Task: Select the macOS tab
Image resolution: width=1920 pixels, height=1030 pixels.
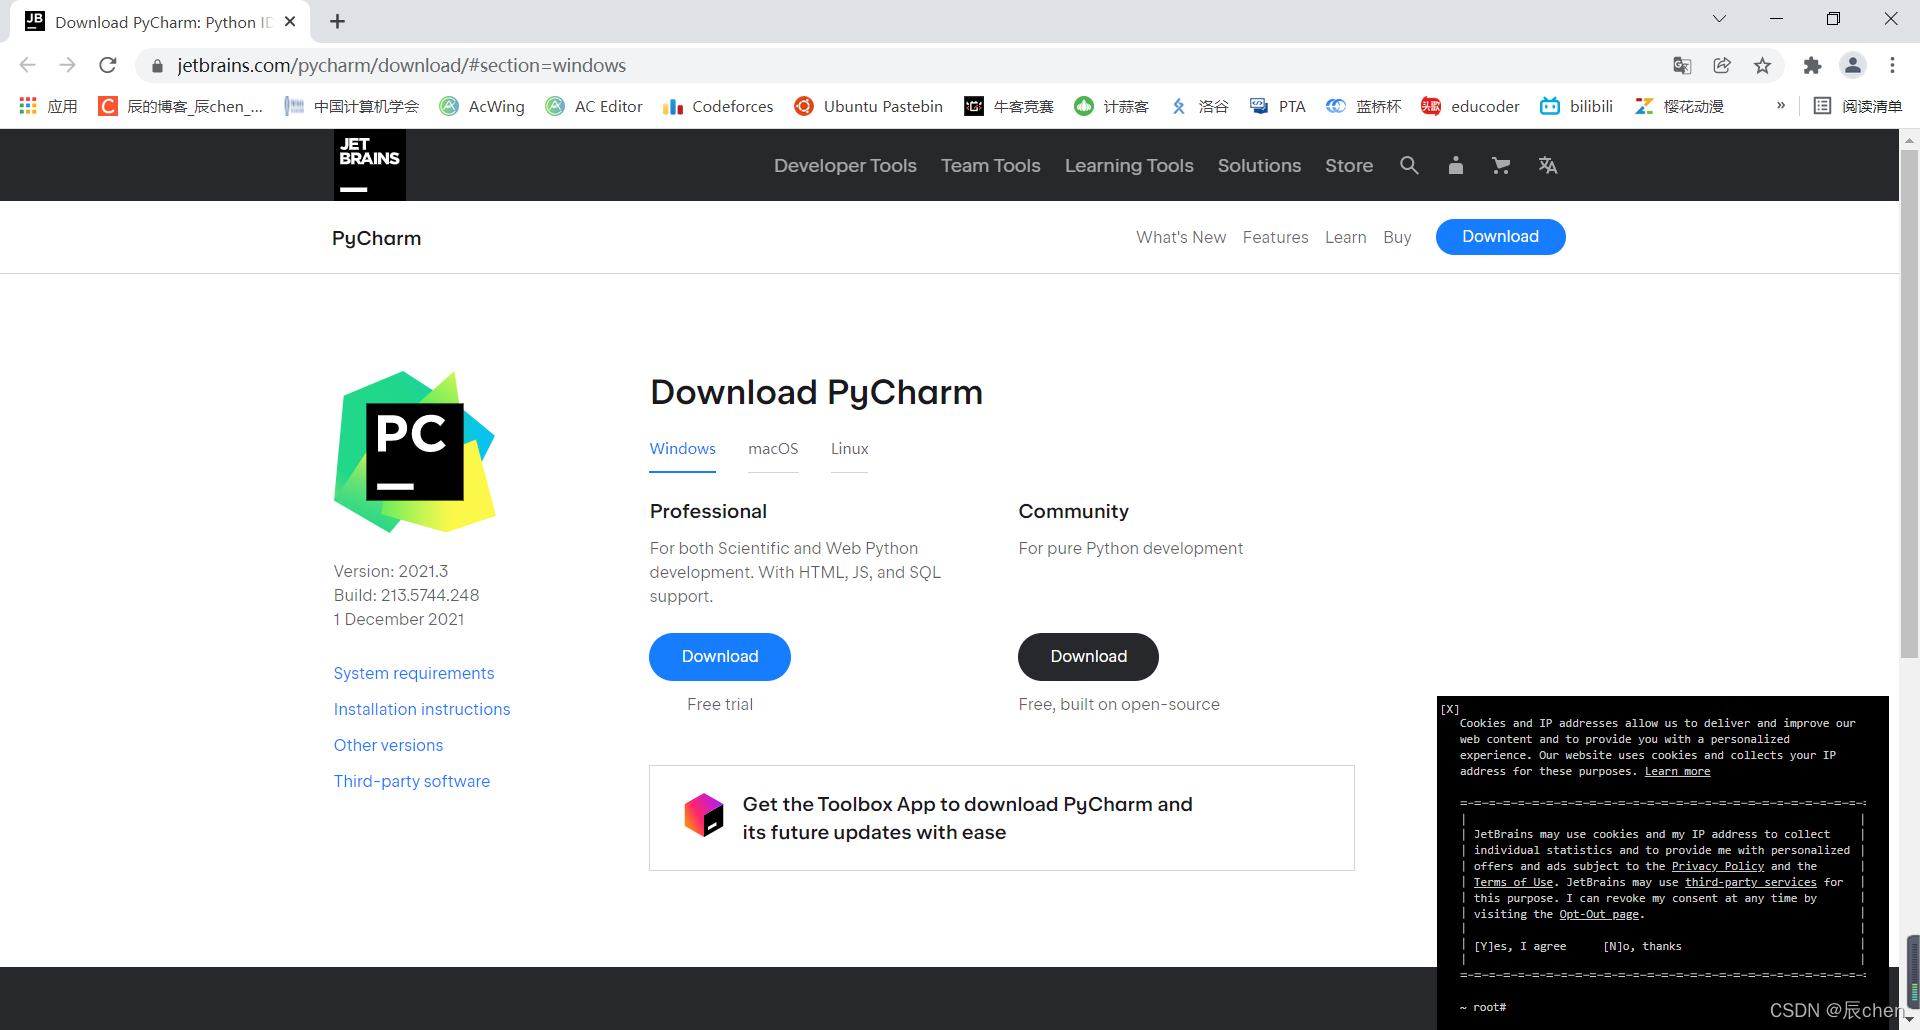Action: (x=773, y=449)
